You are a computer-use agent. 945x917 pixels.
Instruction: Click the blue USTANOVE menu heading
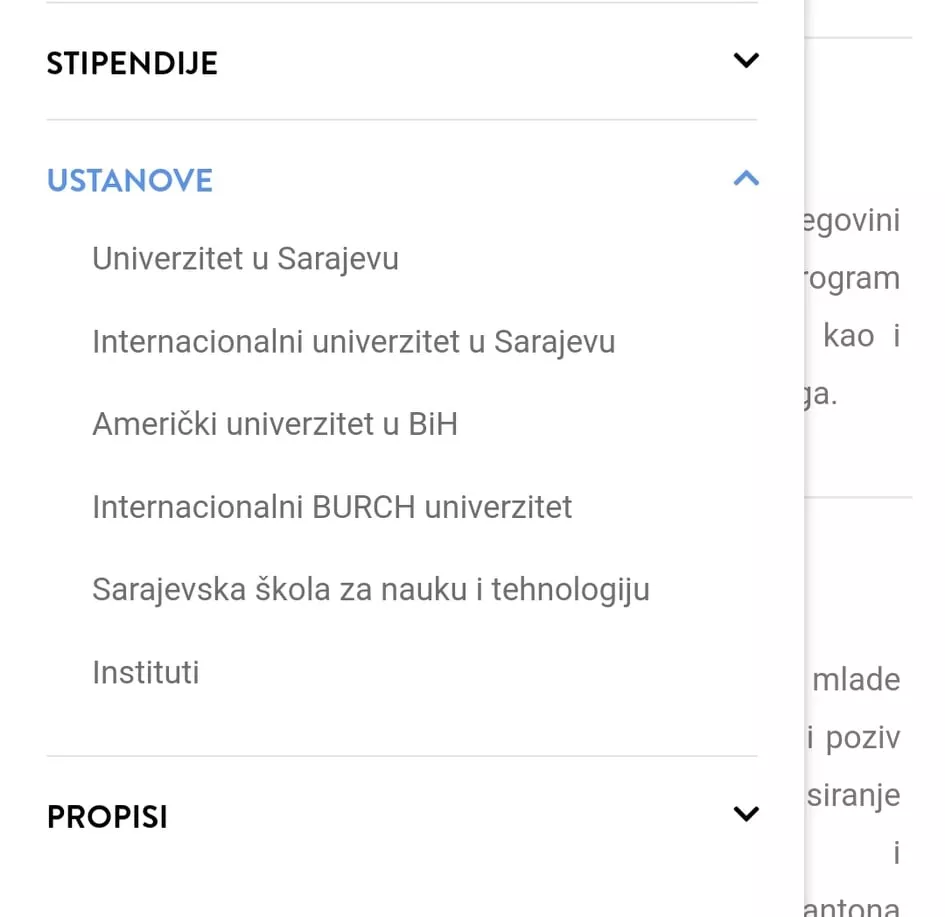130,181
